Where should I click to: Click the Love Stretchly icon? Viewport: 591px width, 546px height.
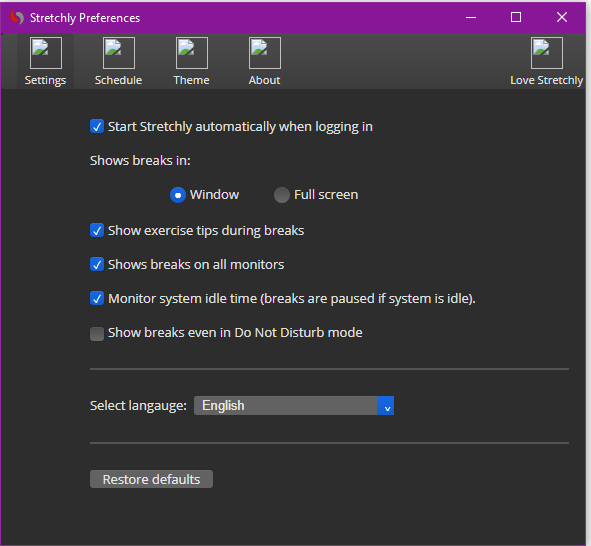[547, 53]
